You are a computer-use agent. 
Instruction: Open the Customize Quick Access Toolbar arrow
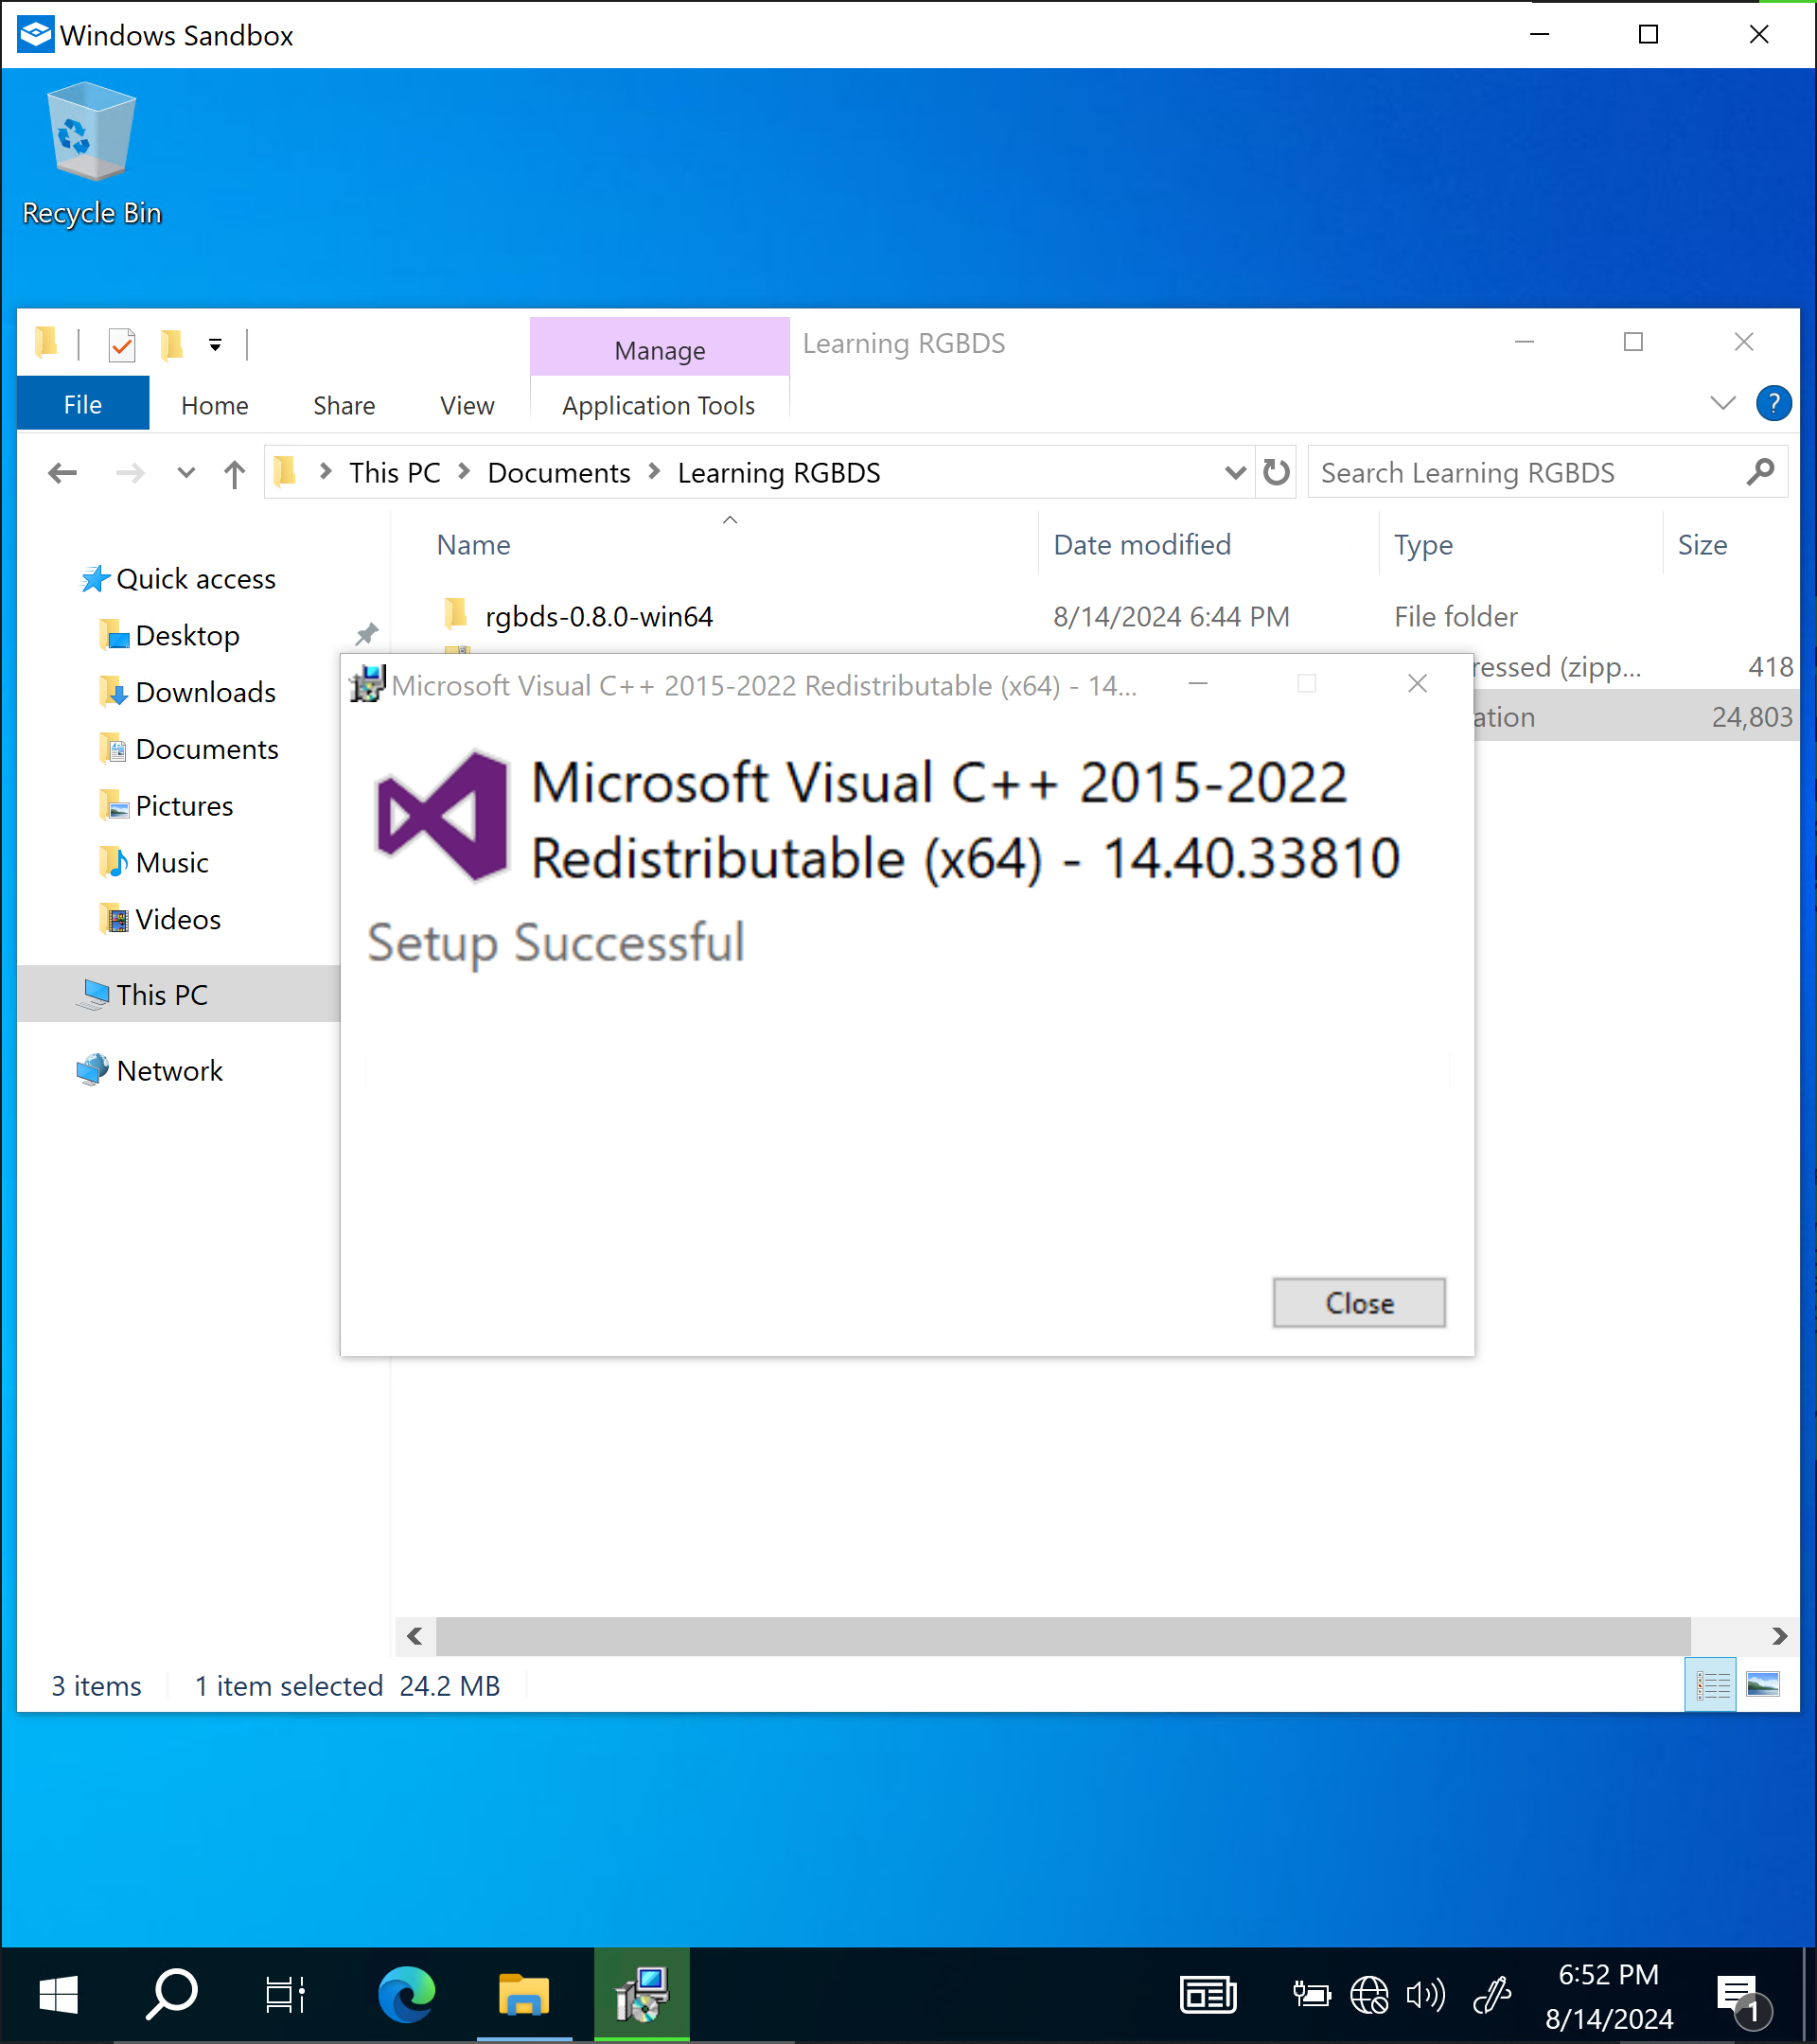pyautogui.click(x=215, y=346)
